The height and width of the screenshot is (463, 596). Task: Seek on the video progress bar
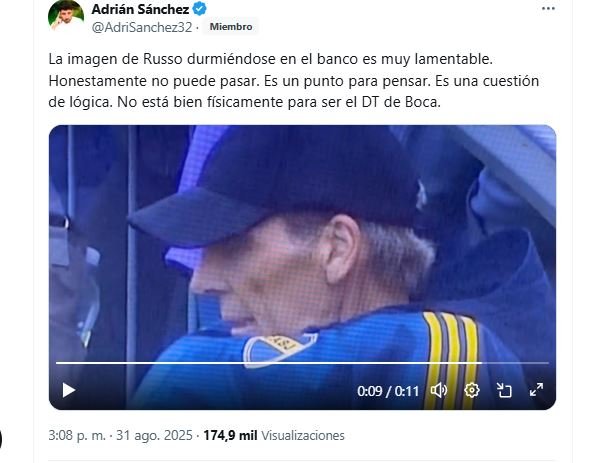click(x=302, y=363)
